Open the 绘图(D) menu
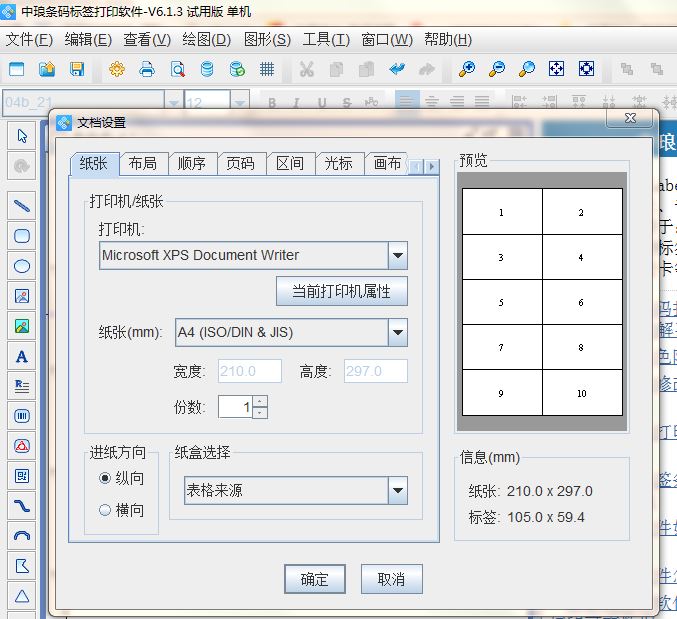 tap(207, 39)
